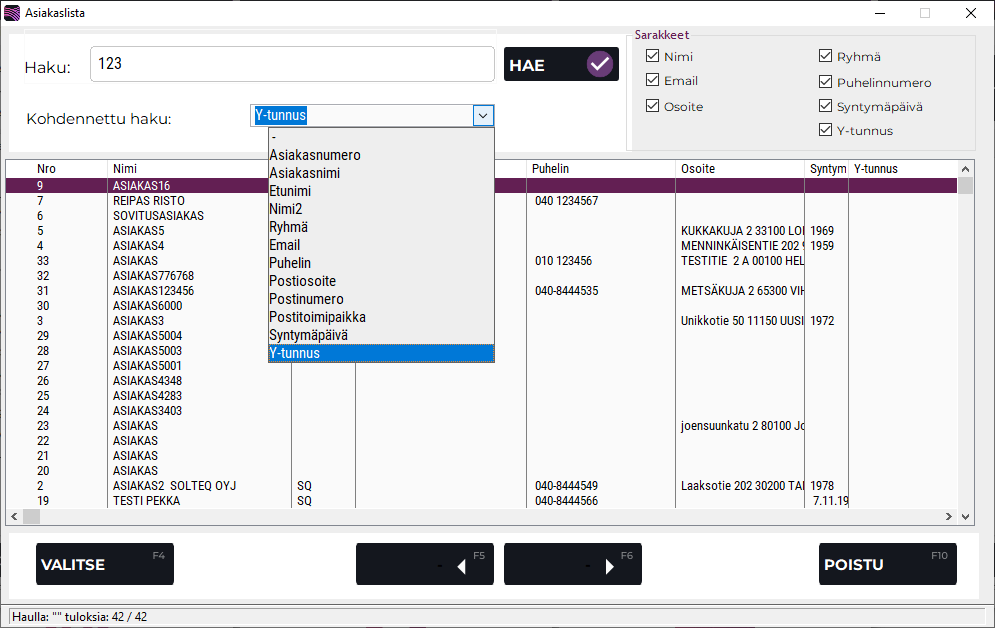Click the vertical scrollbar down arrow
995x628 pixels.
point(965,517)
